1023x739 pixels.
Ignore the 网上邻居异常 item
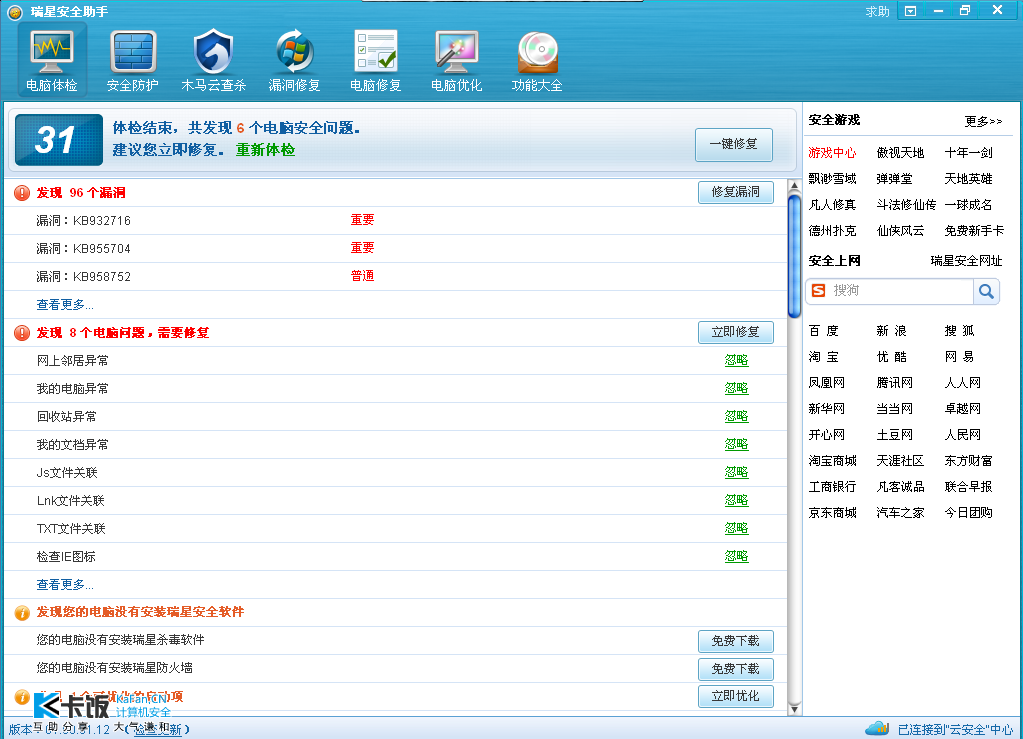pos(737,360)
